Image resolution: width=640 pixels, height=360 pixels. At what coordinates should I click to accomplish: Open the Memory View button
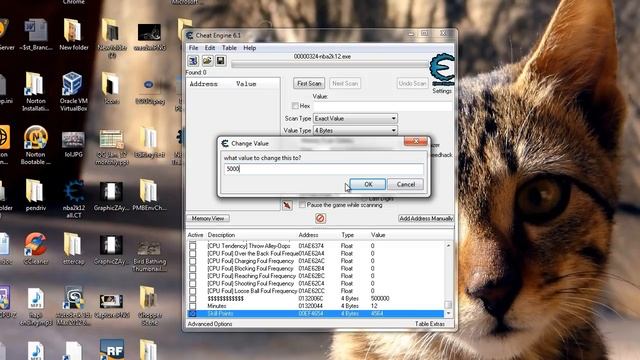[x=208, y=218]
